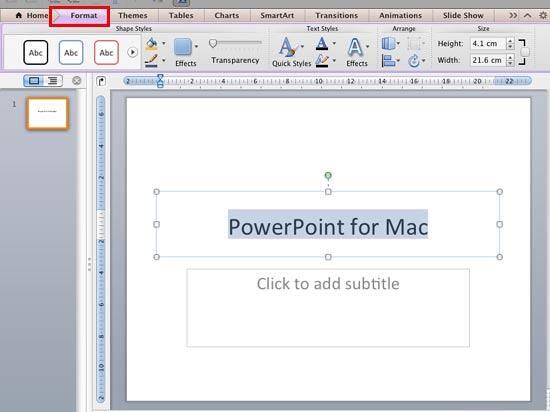Adjust the Transparency slider handle
Image resolution: width=550 pixels, height=412 pixels.
point(213,43)
